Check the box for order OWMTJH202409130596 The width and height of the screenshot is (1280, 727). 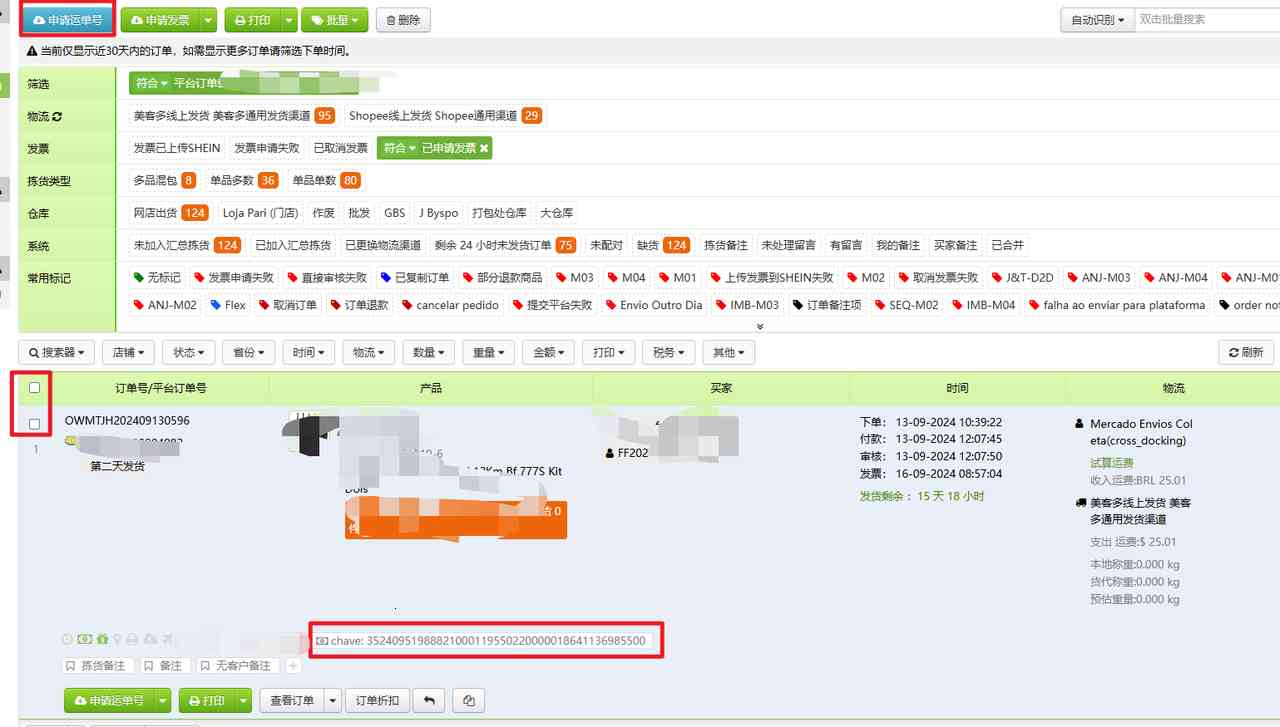click(x=35, y=424)
